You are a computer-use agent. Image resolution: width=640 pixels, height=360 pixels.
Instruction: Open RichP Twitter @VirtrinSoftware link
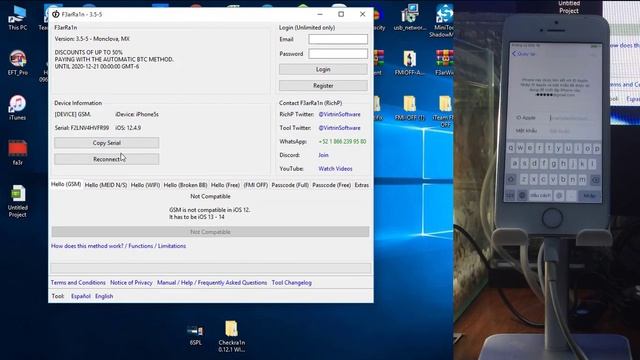point(340,114)
